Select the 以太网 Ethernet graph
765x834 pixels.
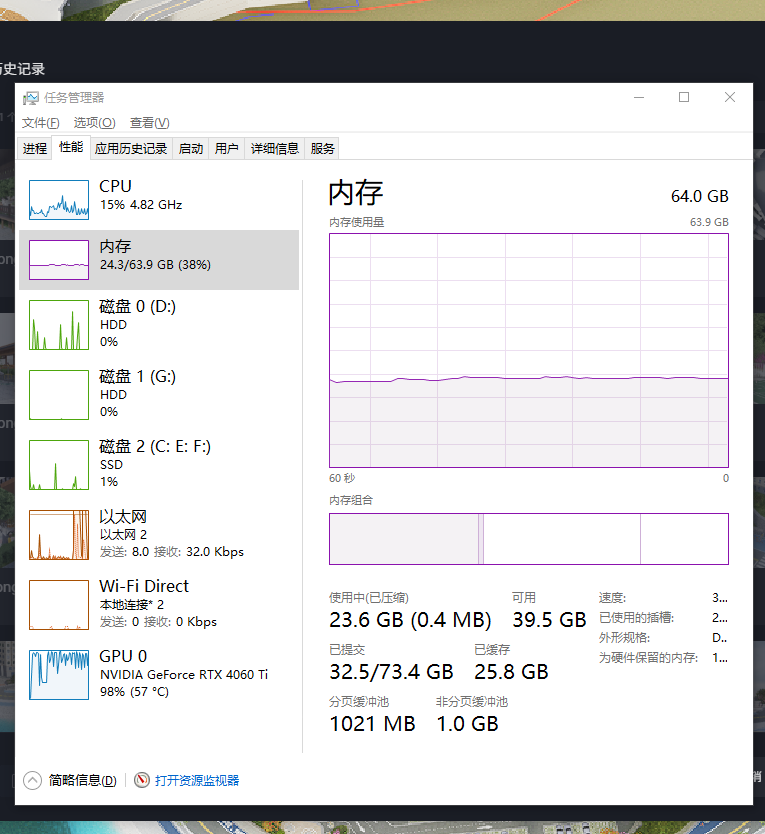59,535
